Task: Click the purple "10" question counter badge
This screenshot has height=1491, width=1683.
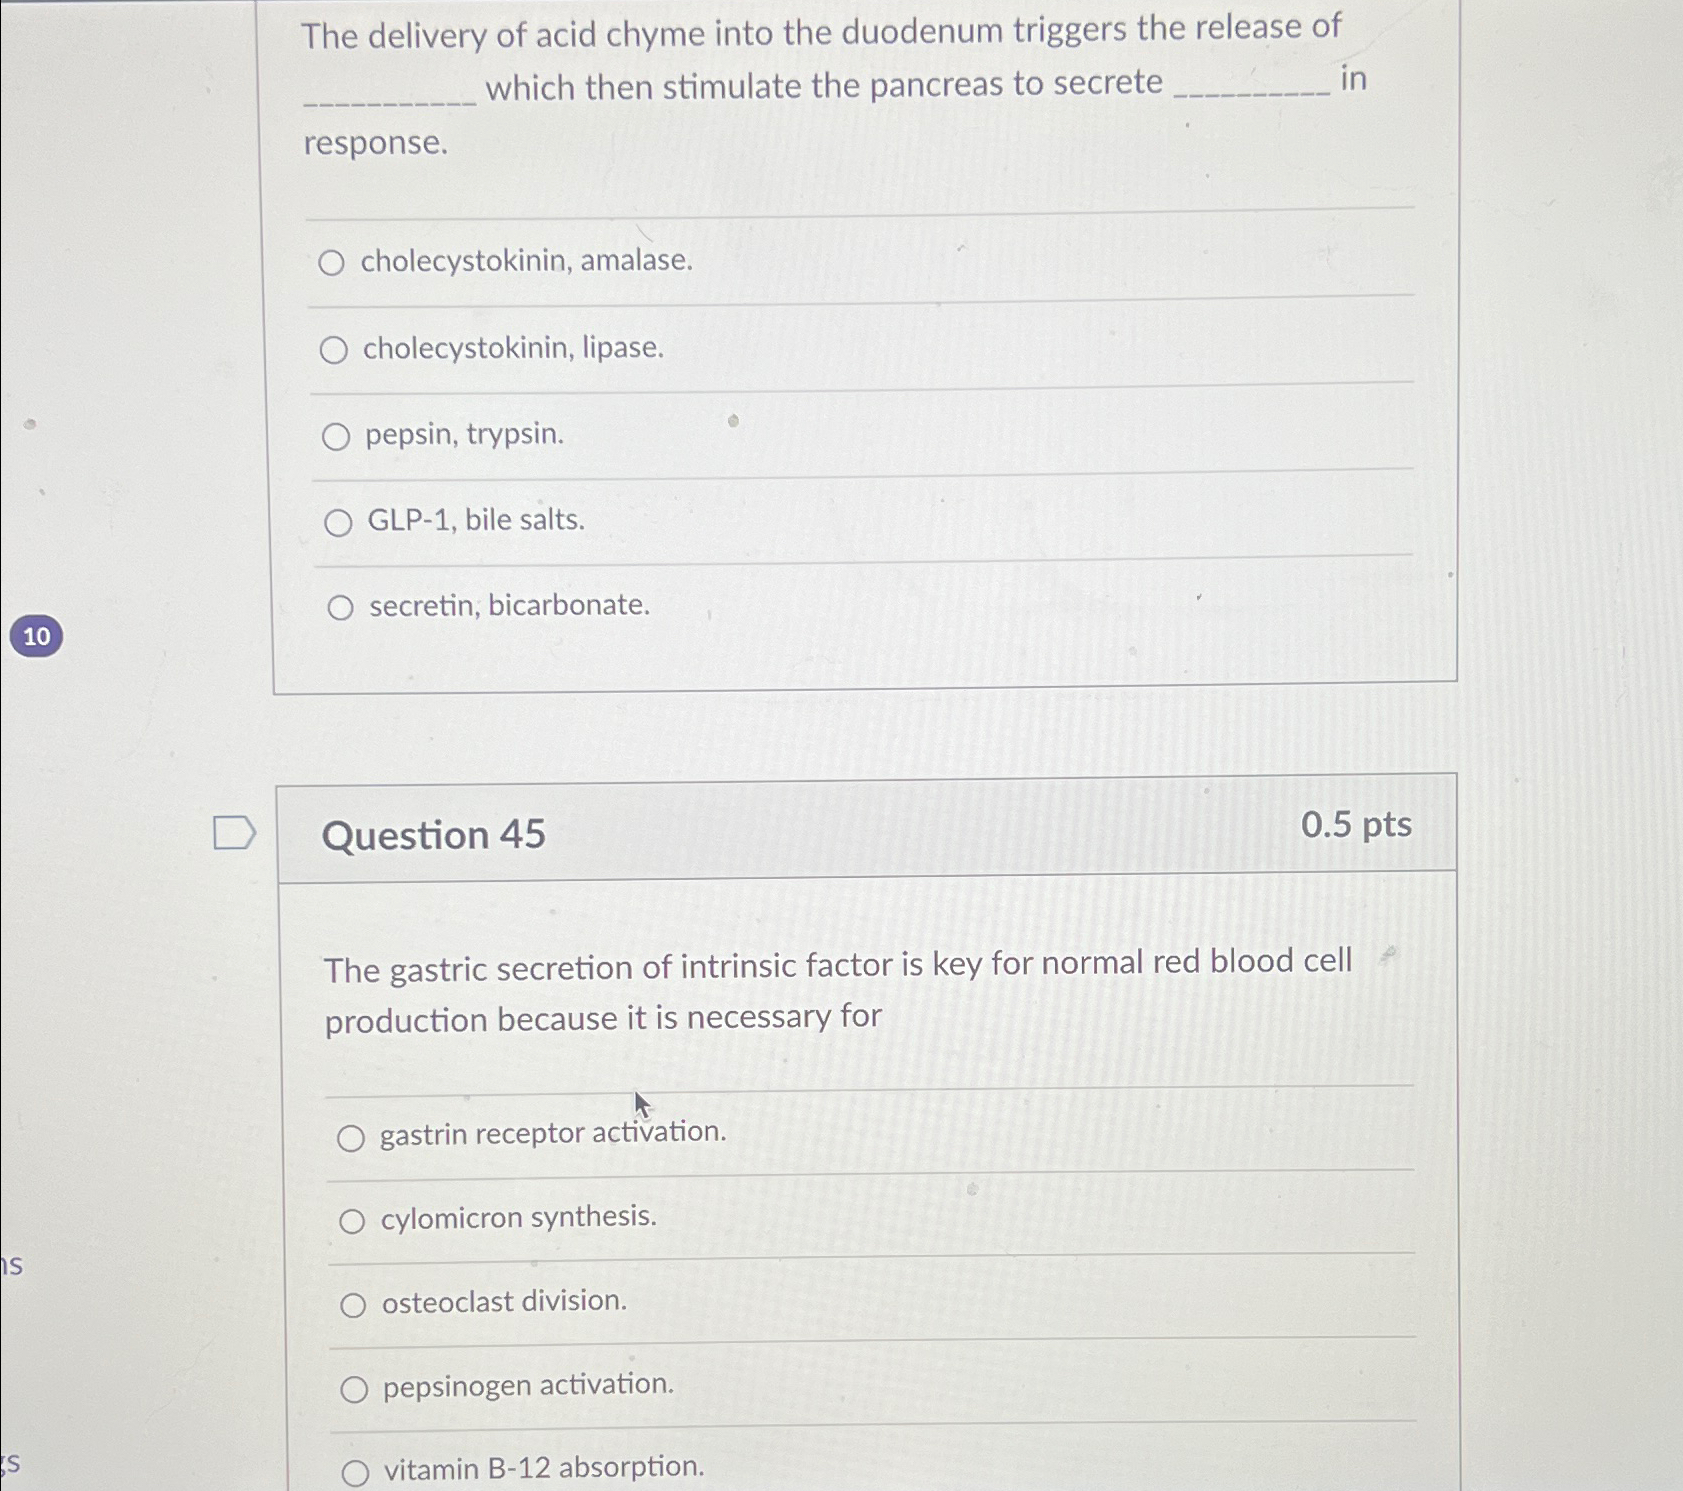Action: coord(36,635)
